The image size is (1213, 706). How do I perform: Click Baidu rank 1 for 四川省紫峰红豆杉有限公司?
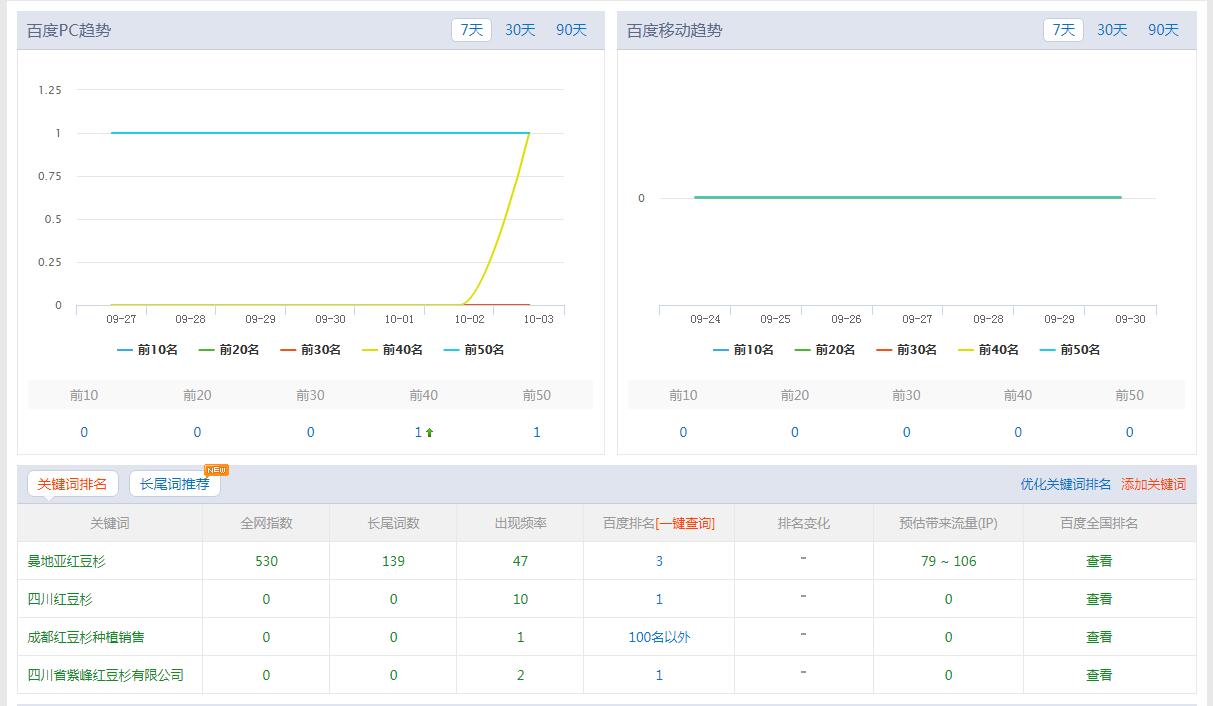(659, 675)
